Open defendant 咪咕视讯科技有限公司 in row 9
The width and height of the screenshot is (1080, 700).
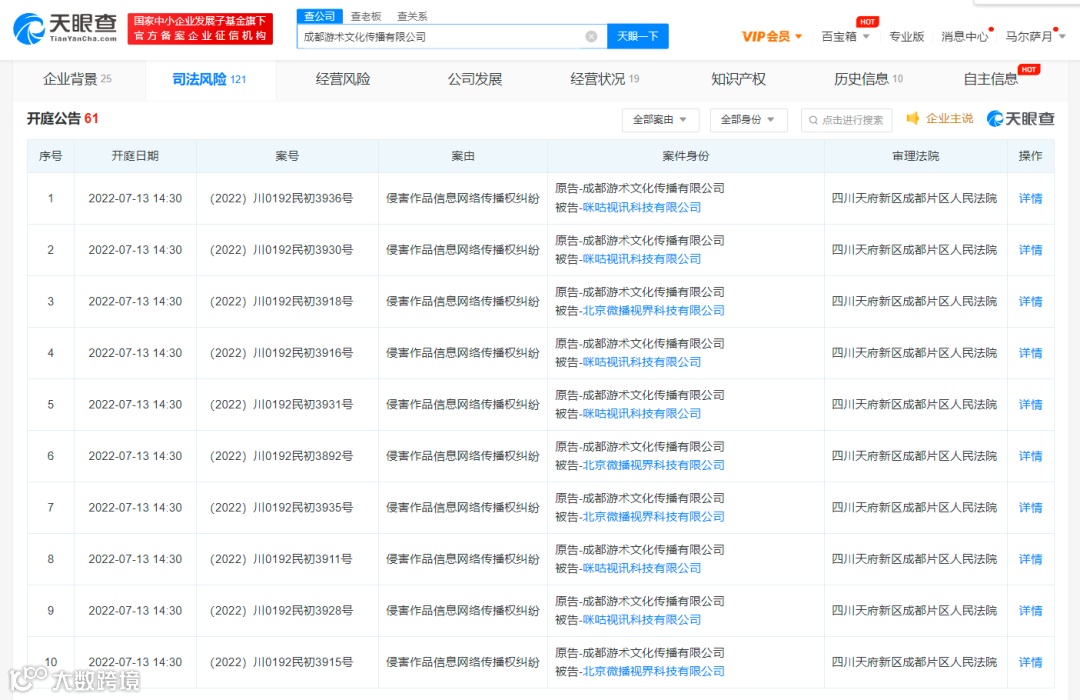pyautogui.click(x=642, y=620)
